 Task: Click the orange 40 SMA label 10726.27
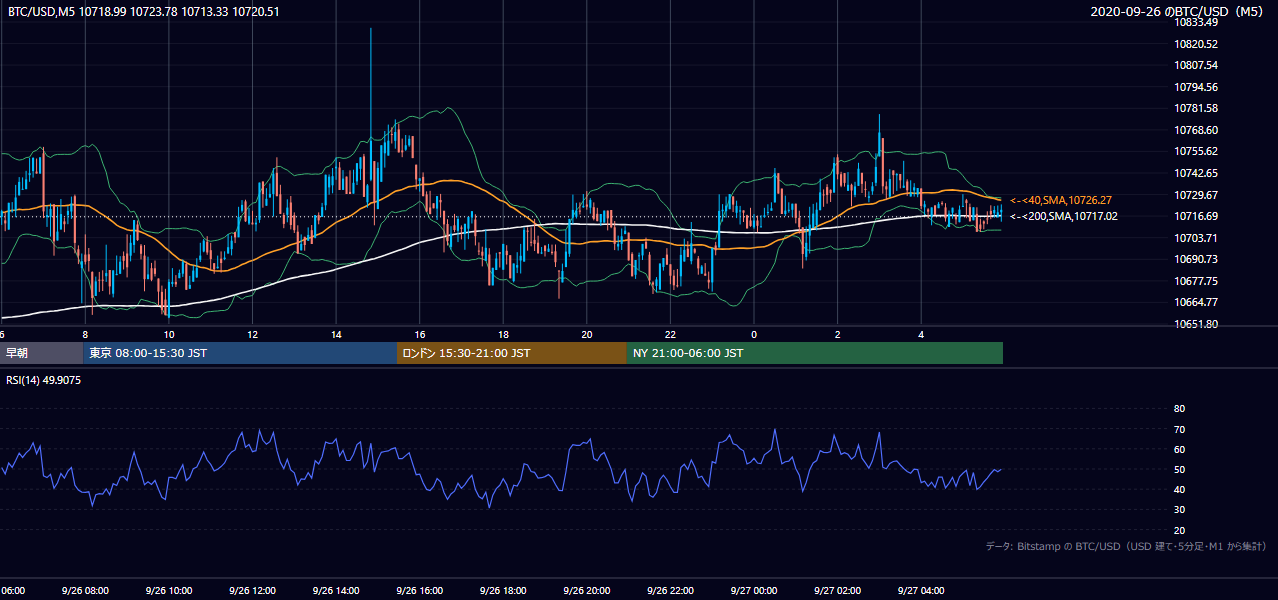[1063, 200]
